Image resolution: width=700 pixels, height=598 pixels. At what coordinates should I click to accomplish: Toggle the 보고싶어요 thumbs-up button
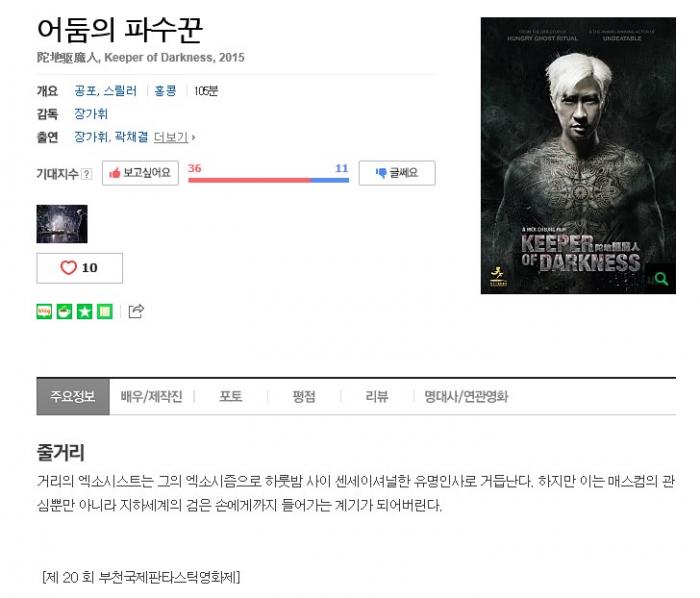coord(140,173)
